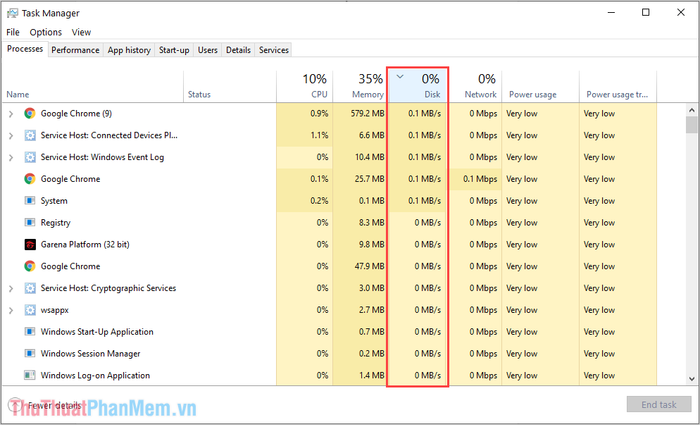Expand Service Host: Connected Devices group
700x425 pixels.
pyautogui.click(x=11, y=136)
